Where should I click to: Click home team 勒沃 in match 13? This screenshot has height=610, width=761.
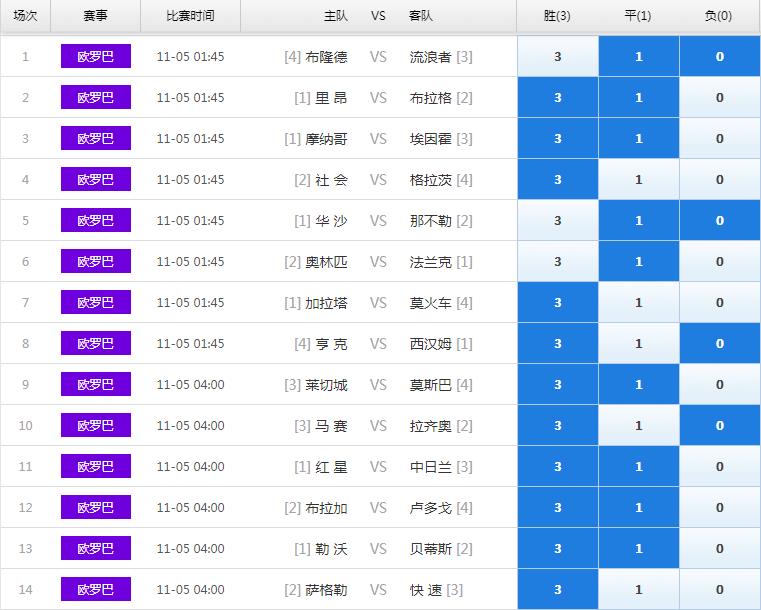[x=331, y=549]
